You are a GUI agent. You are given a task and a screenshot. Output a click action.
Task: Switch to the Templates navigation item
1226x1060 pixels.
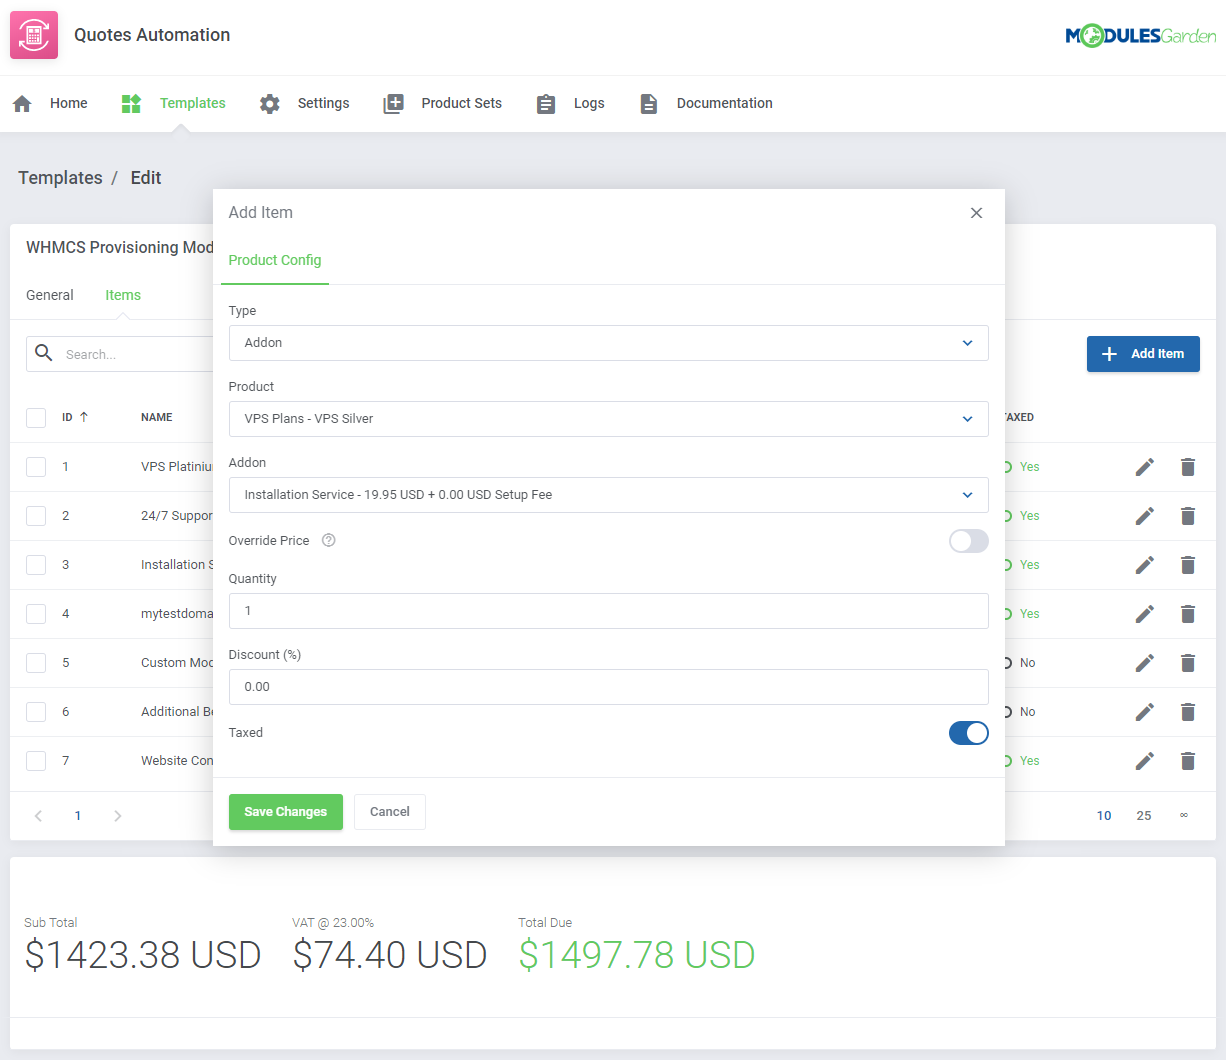[x=192, y=102]
